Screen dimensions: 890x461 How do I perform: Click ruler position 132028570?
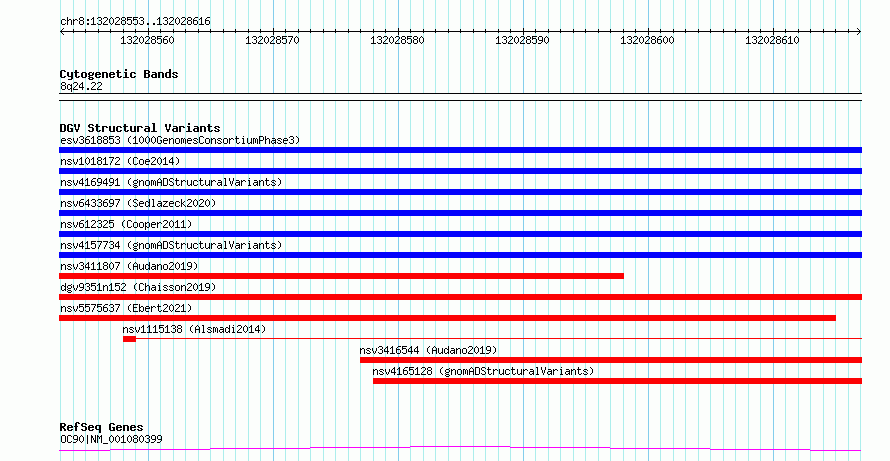[272, 40]
